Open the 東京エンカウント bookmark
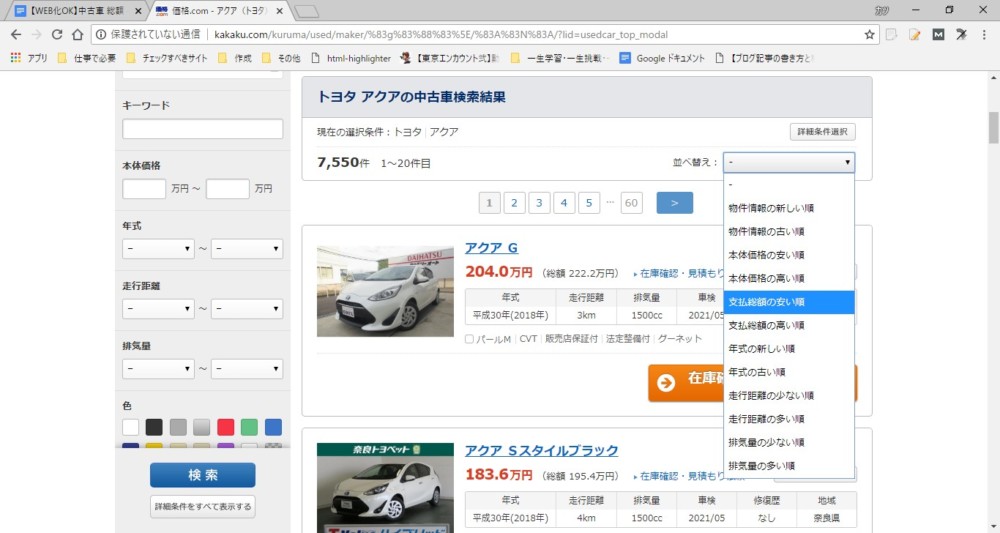The image size is (1000, 533). (450, 58)
